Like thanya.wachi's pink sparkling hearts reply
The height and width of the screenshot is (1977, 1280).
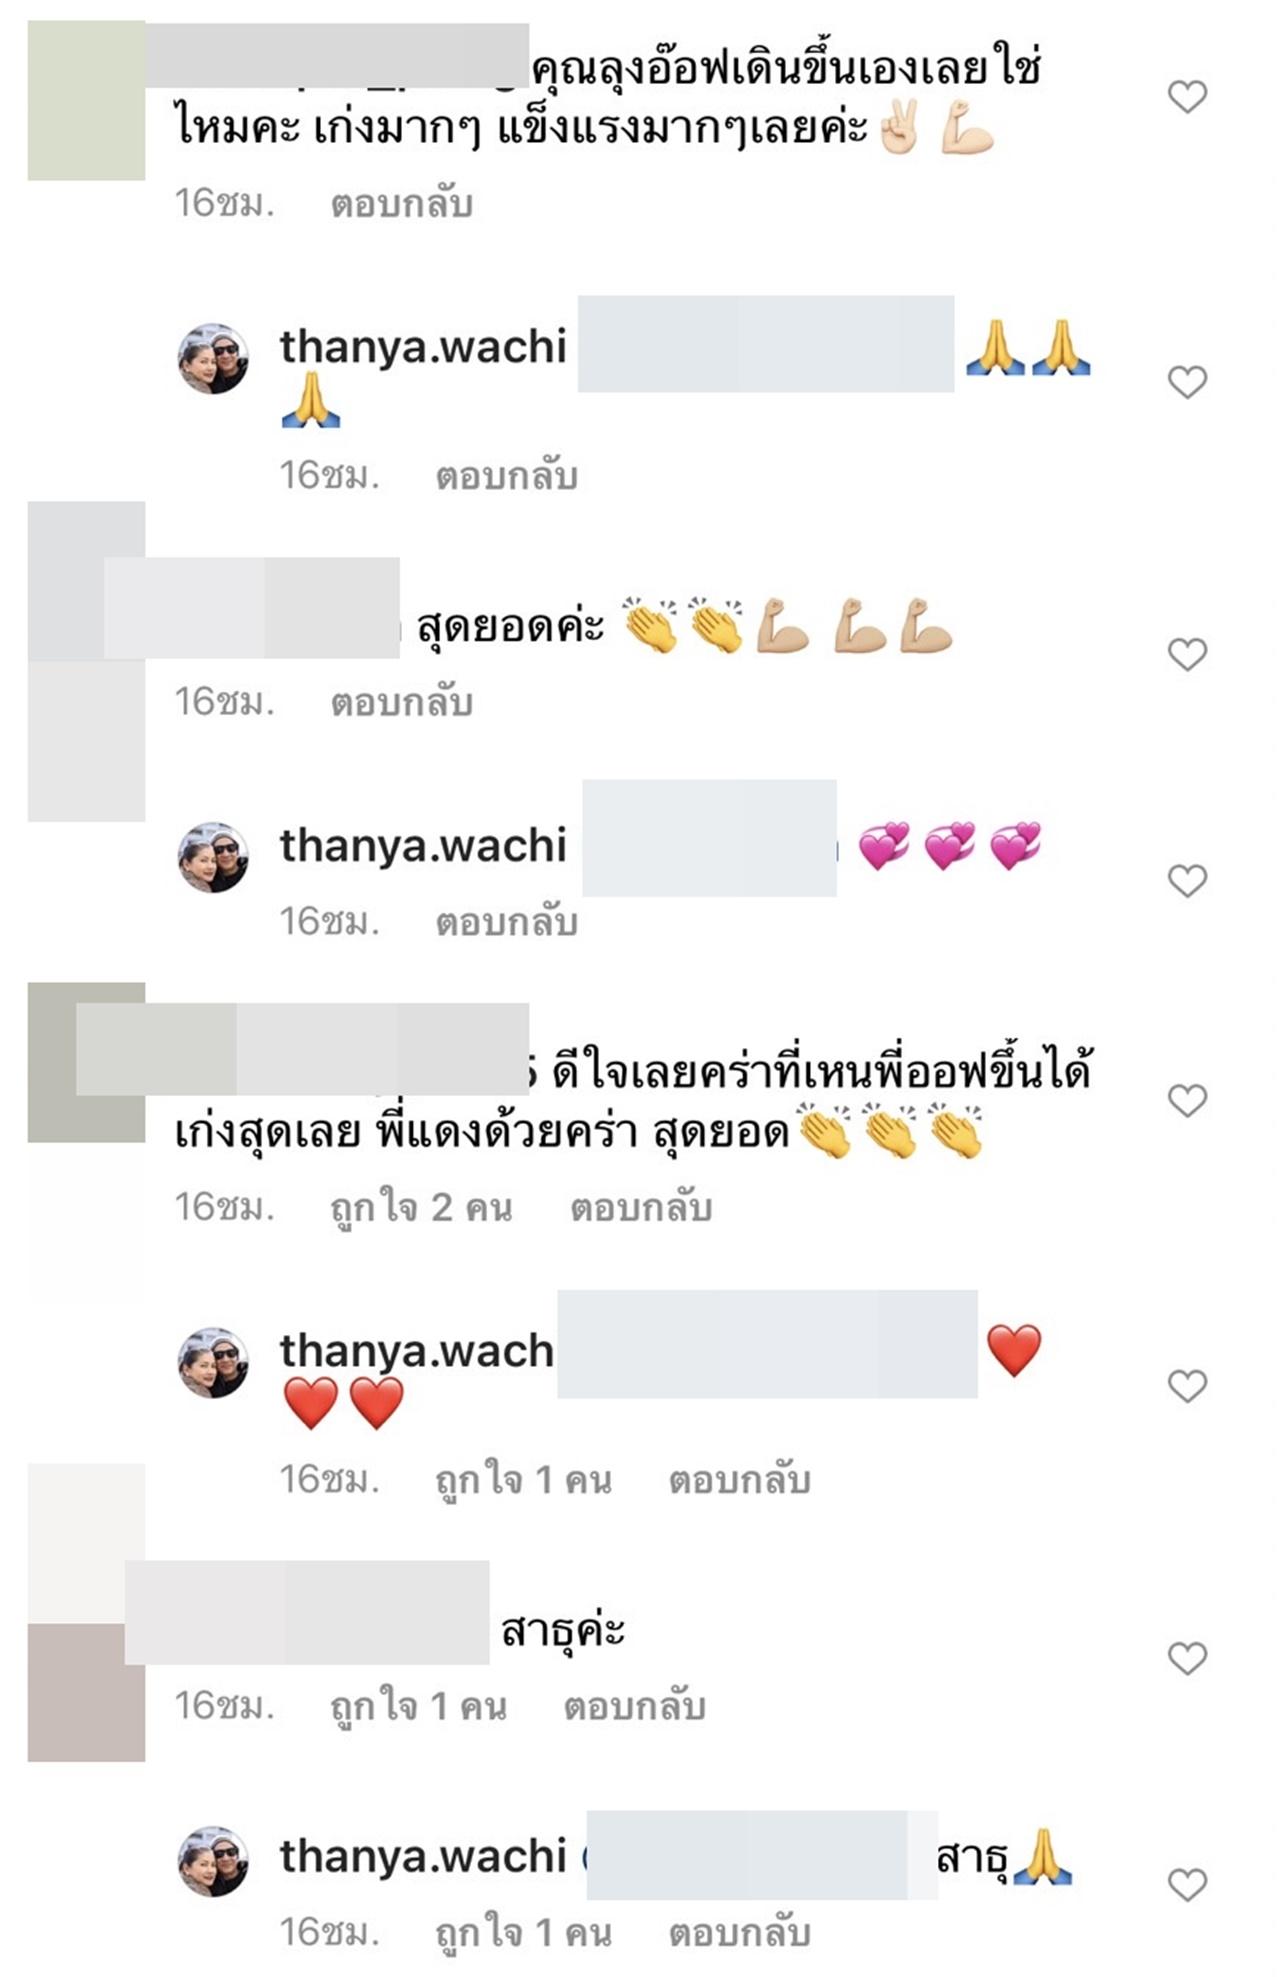[x=1187, y=881]
